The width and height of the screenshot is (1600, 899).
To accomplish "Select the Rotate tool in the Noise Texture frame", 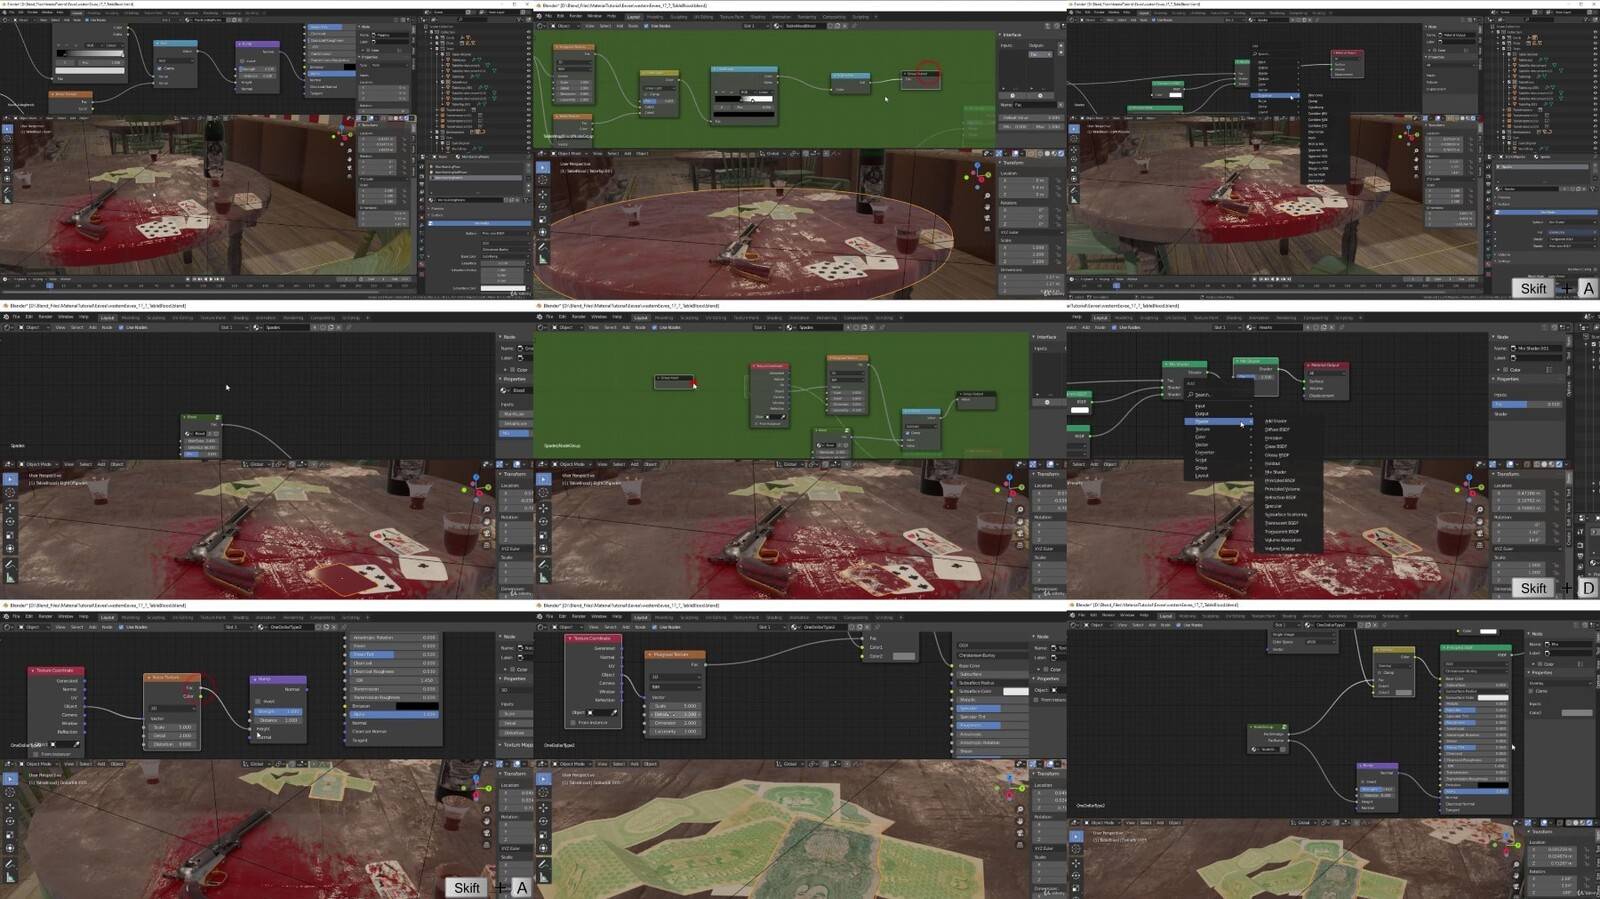I will (x=10, y=821).
